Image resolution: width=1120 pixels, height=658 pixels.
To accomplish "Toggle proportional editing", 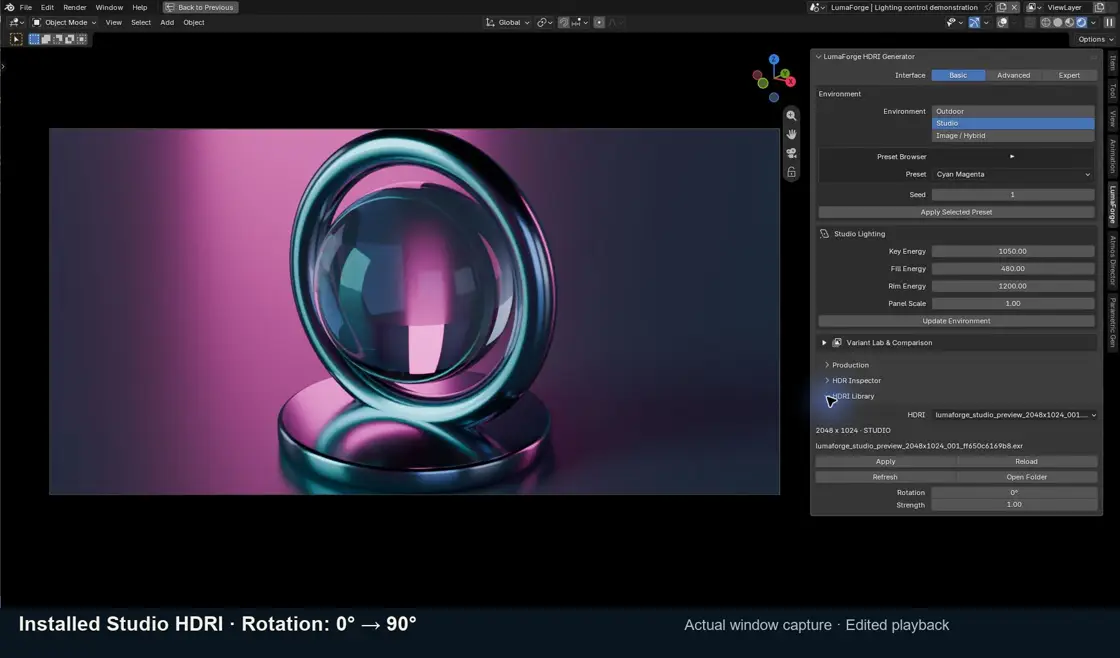I will tap(599, 22).
